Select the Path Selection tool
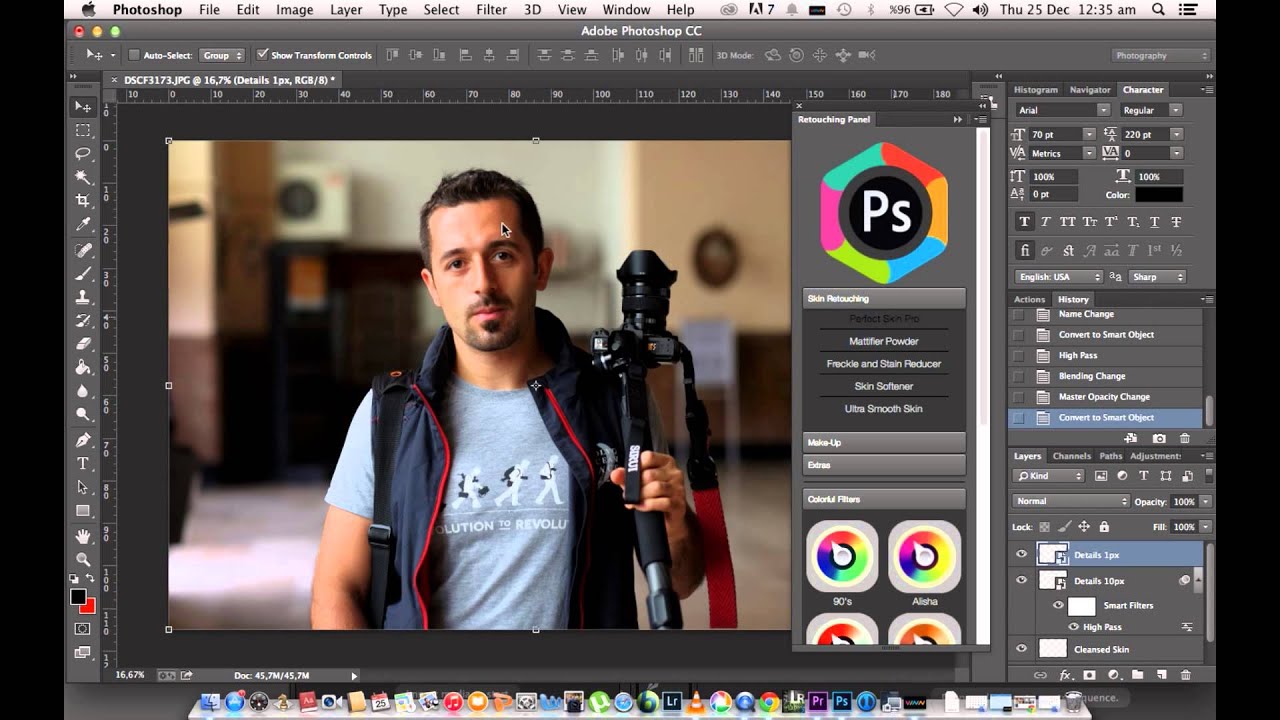 (83, 487)
